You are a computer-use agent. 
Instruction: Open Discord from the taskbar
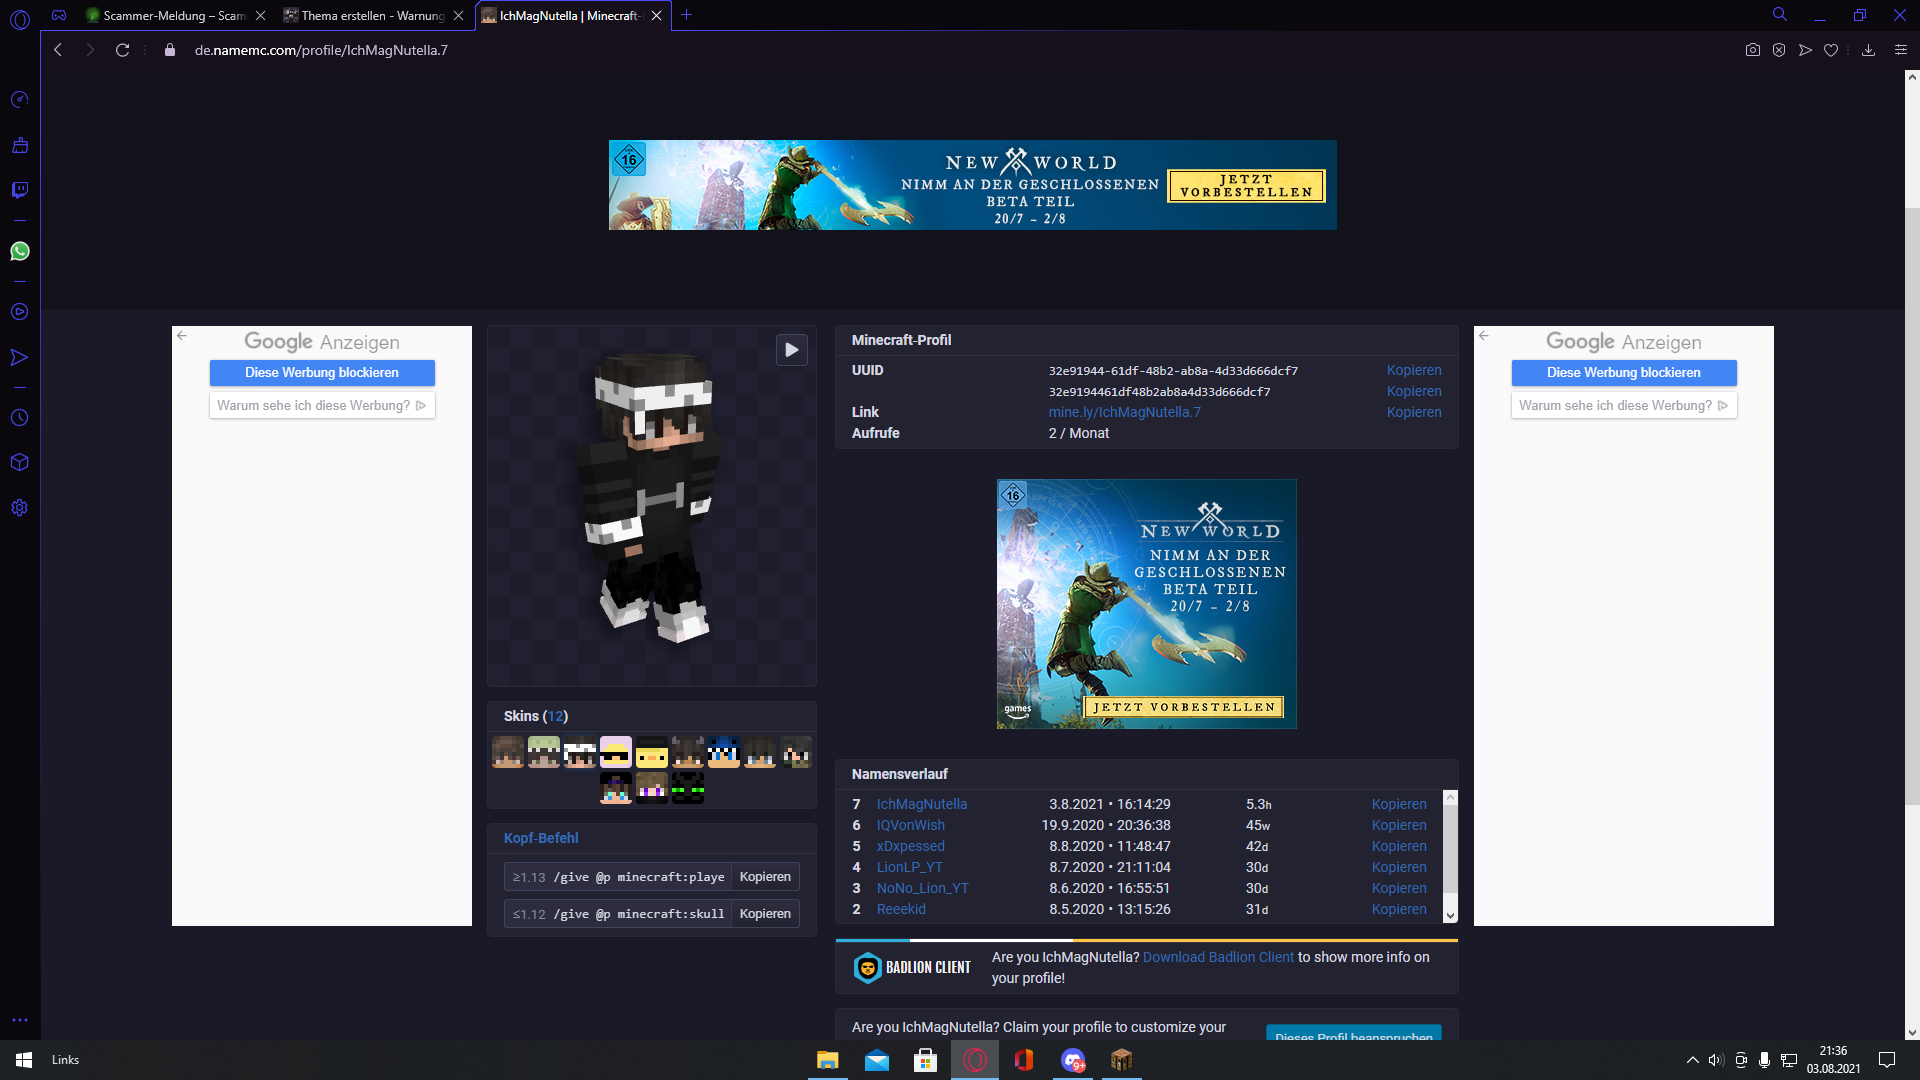point(1073,1060)
